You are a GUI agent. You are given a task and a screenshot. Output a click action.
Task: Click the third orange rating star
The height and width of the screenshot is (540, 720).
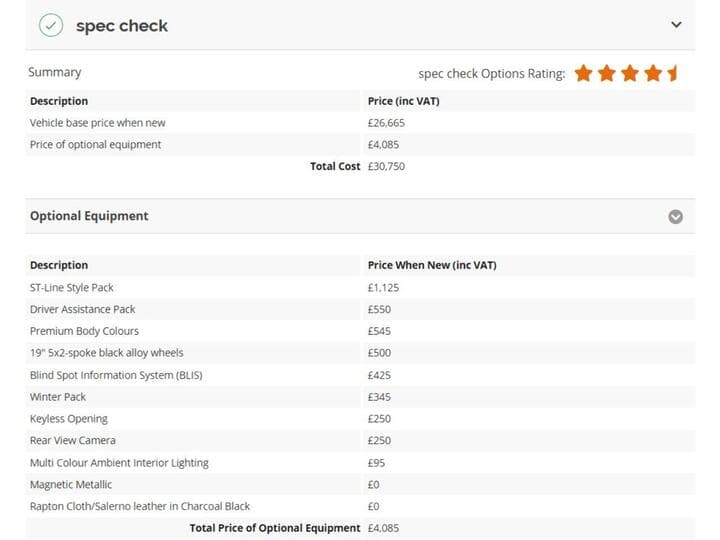(x=630, y=73)
